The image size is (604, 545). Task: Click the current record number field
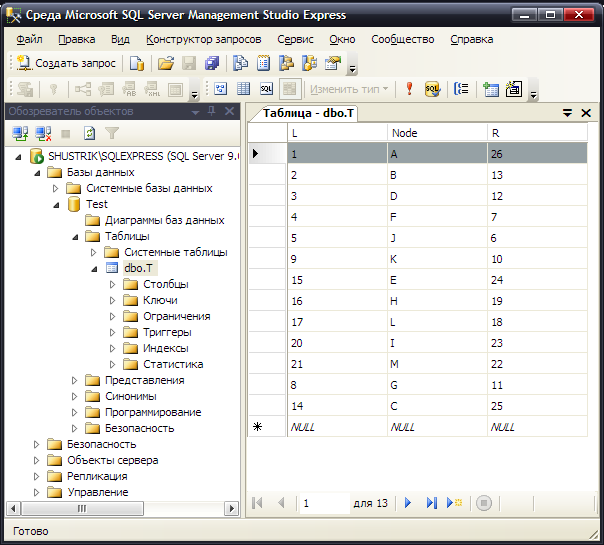click(x=324, y=503)
